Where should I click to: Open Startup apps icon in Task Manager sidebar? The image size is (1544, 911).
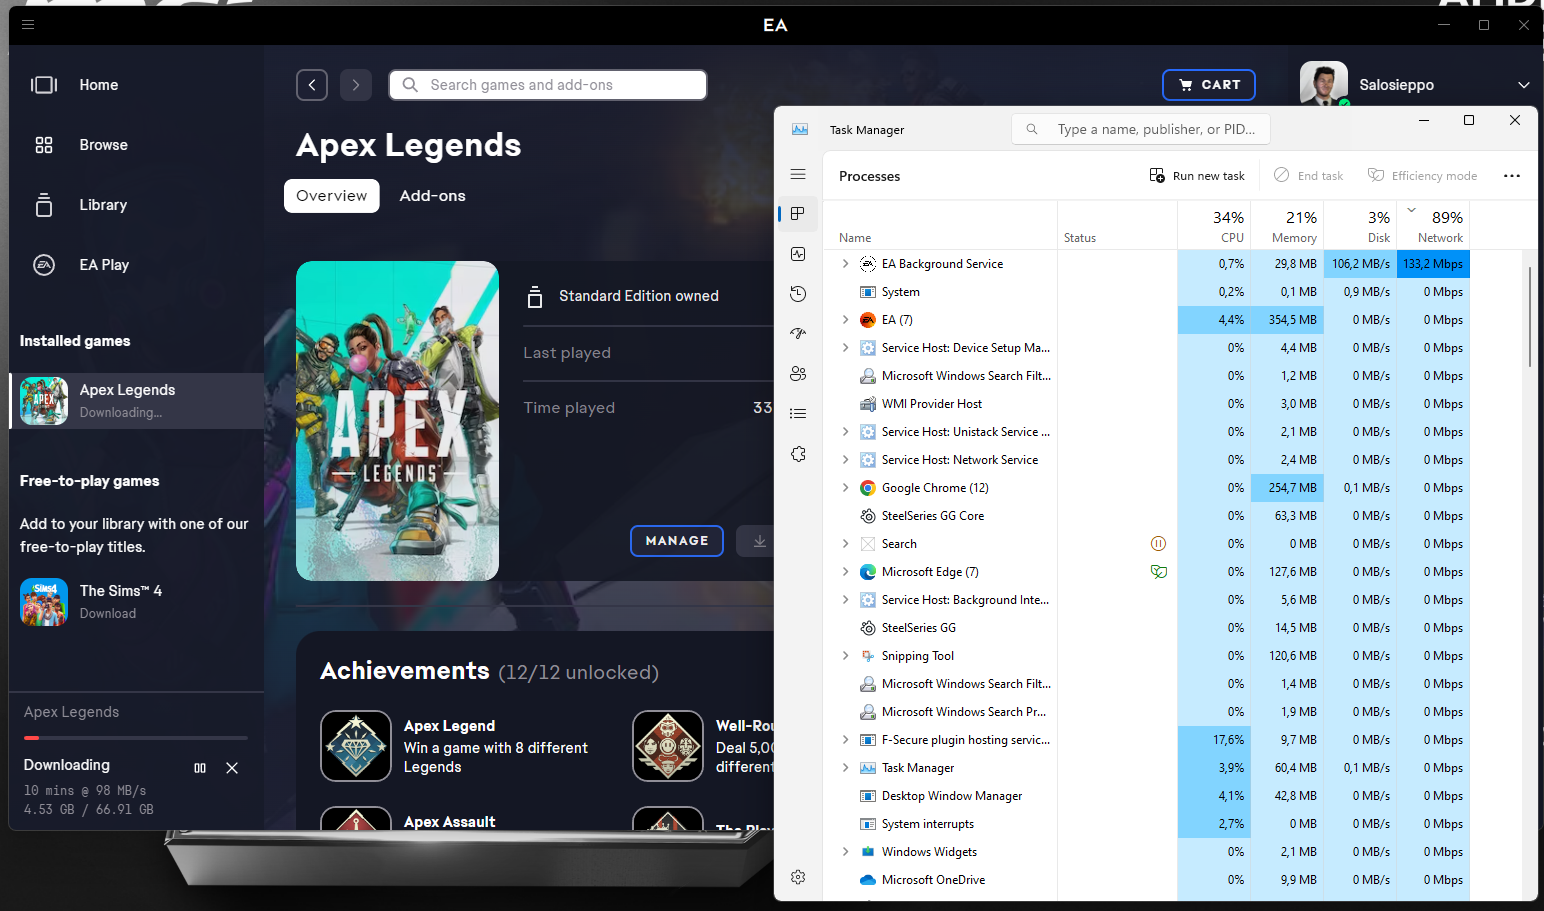798,334
